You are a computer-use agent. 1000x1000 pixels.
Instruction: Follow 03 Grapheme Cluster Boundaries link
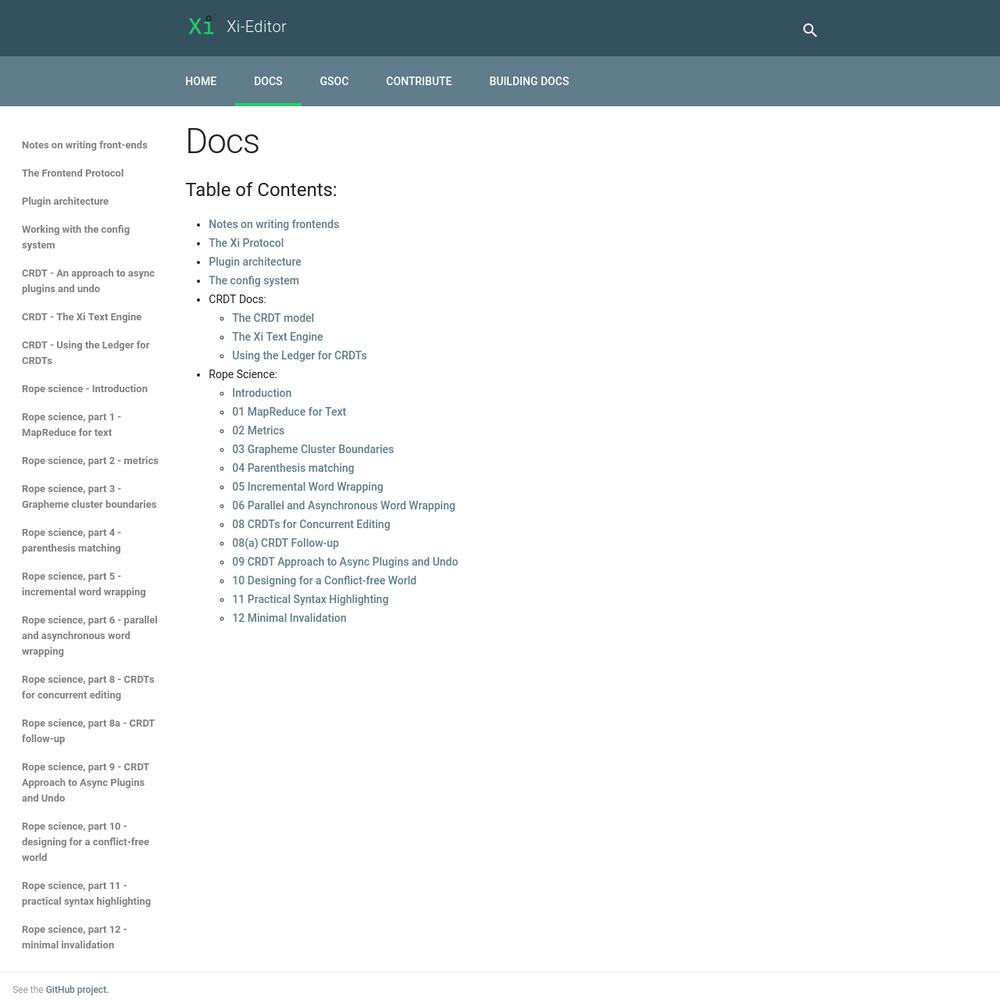tap(312, 449)
